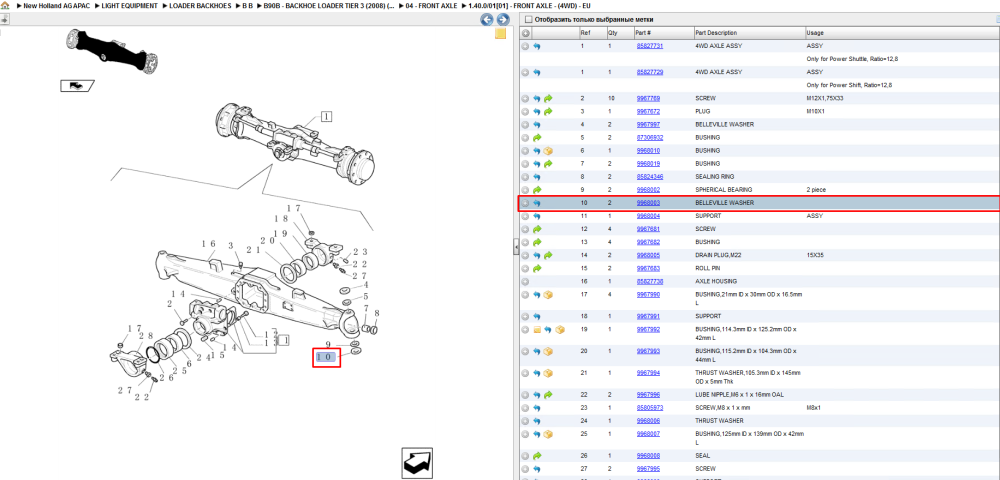Select the BELLEVILLE WASHER text in row 10
Viewport: 1000px width, 480px height.
724,203
